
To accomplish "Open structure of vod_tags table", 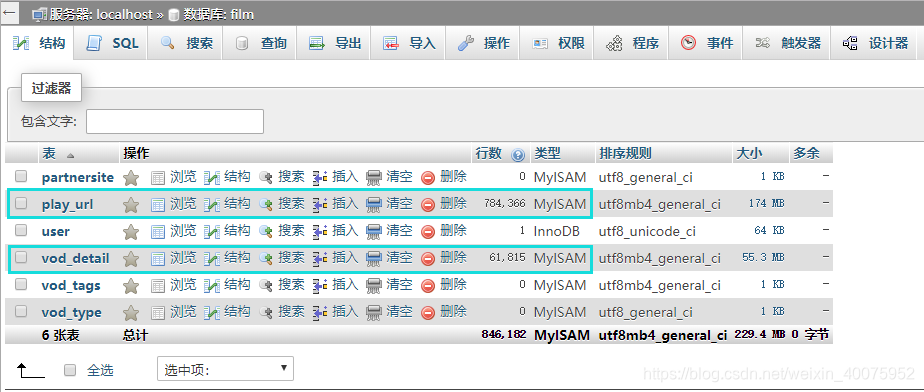I will pos(227,285).
